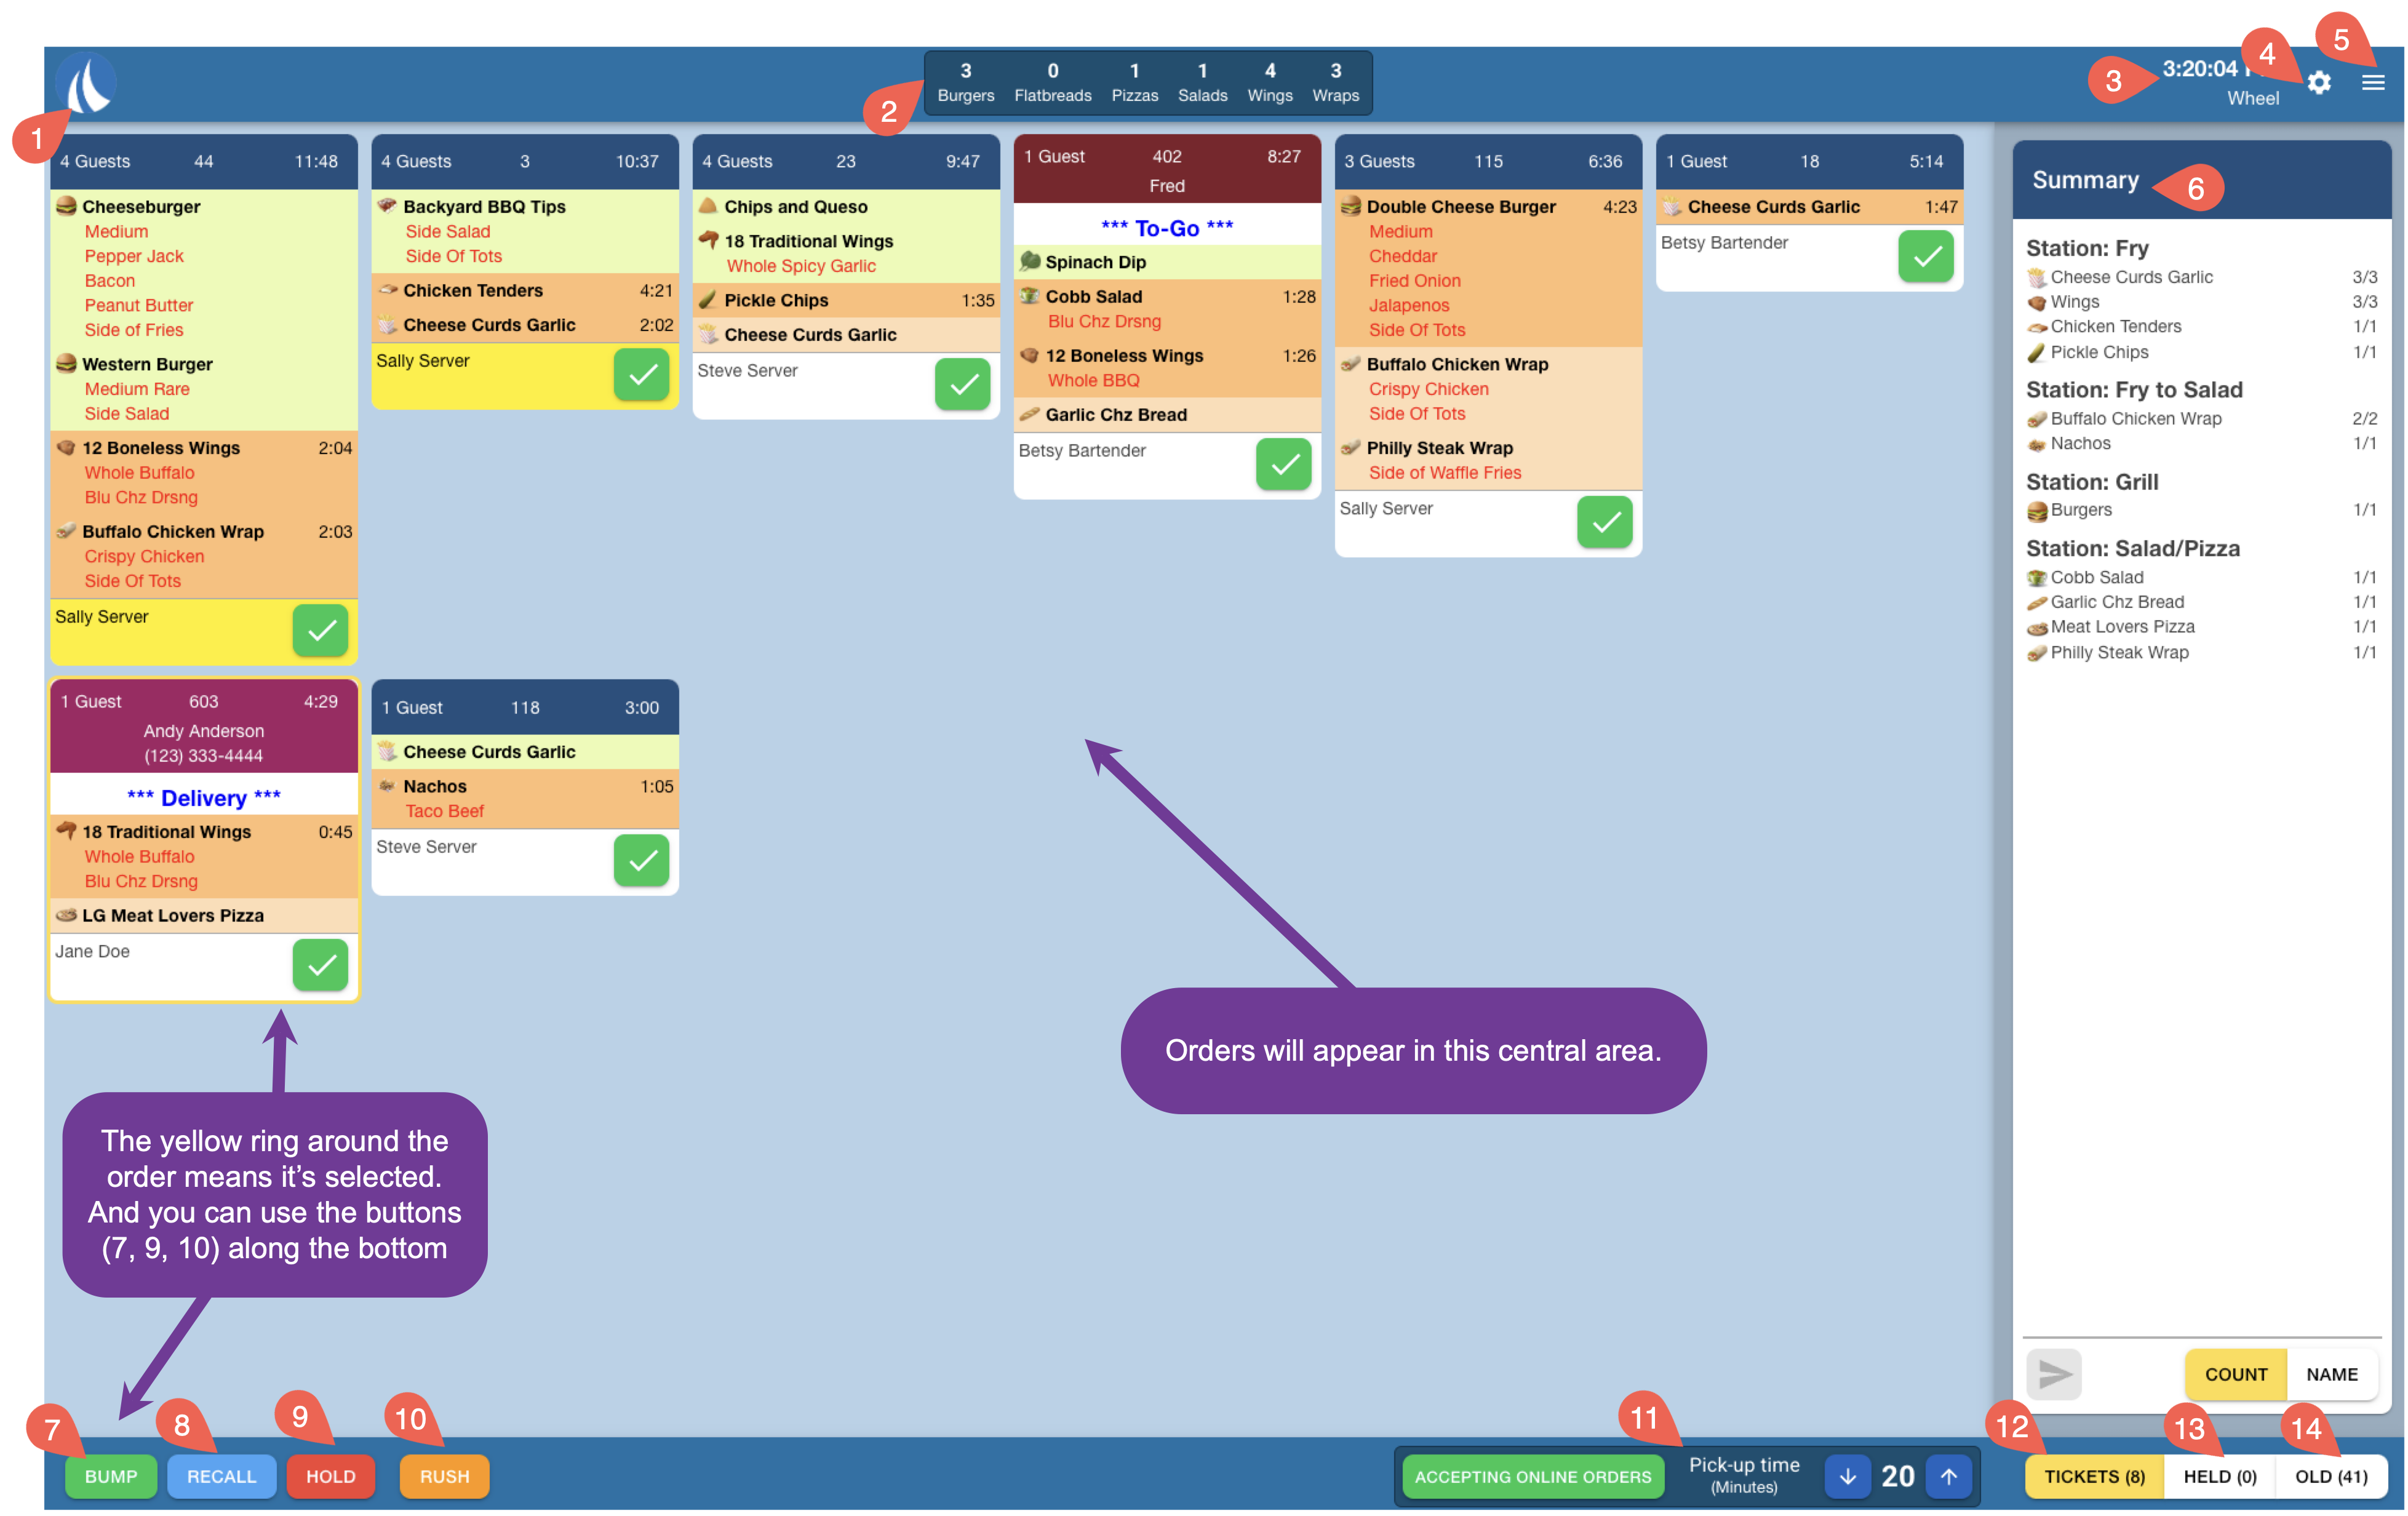Select the table 115 order header
This screenshot has height=1516, width=2408.
tap(1488, 161)
